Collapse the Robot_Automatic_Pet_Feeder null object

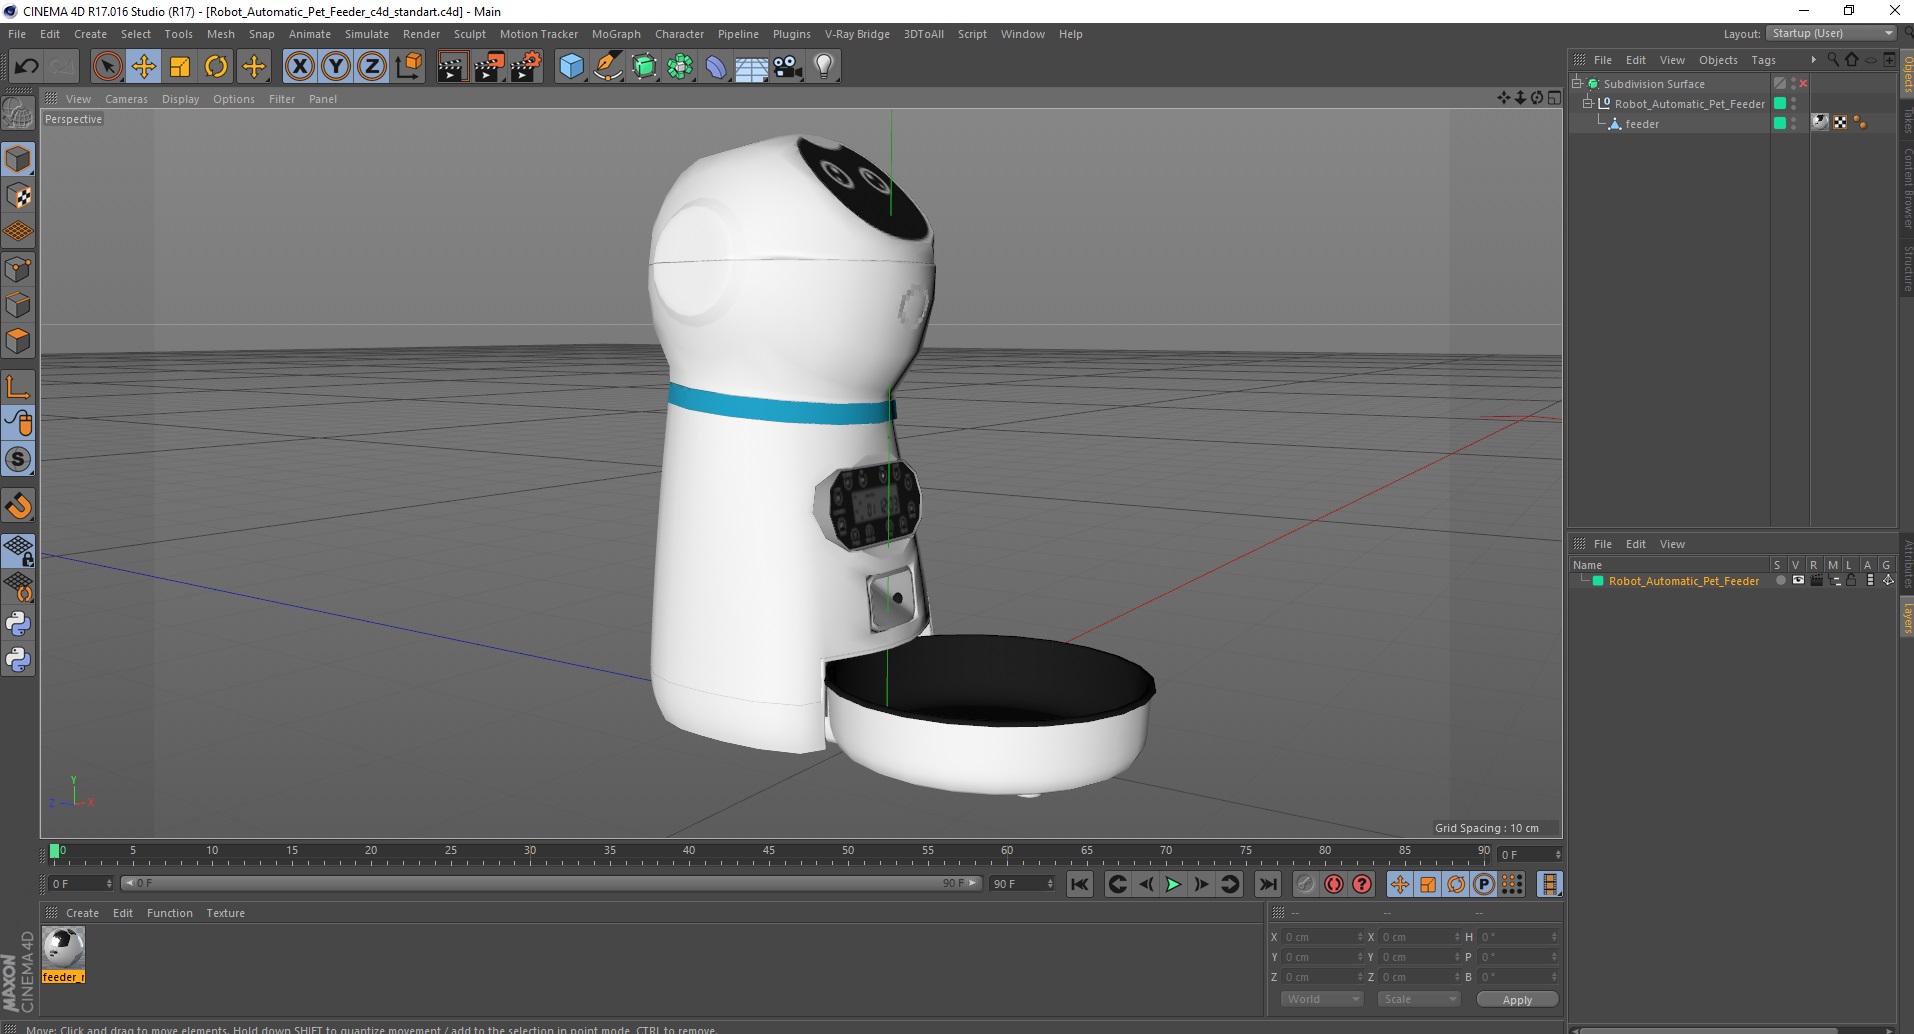pos(1587,104)
